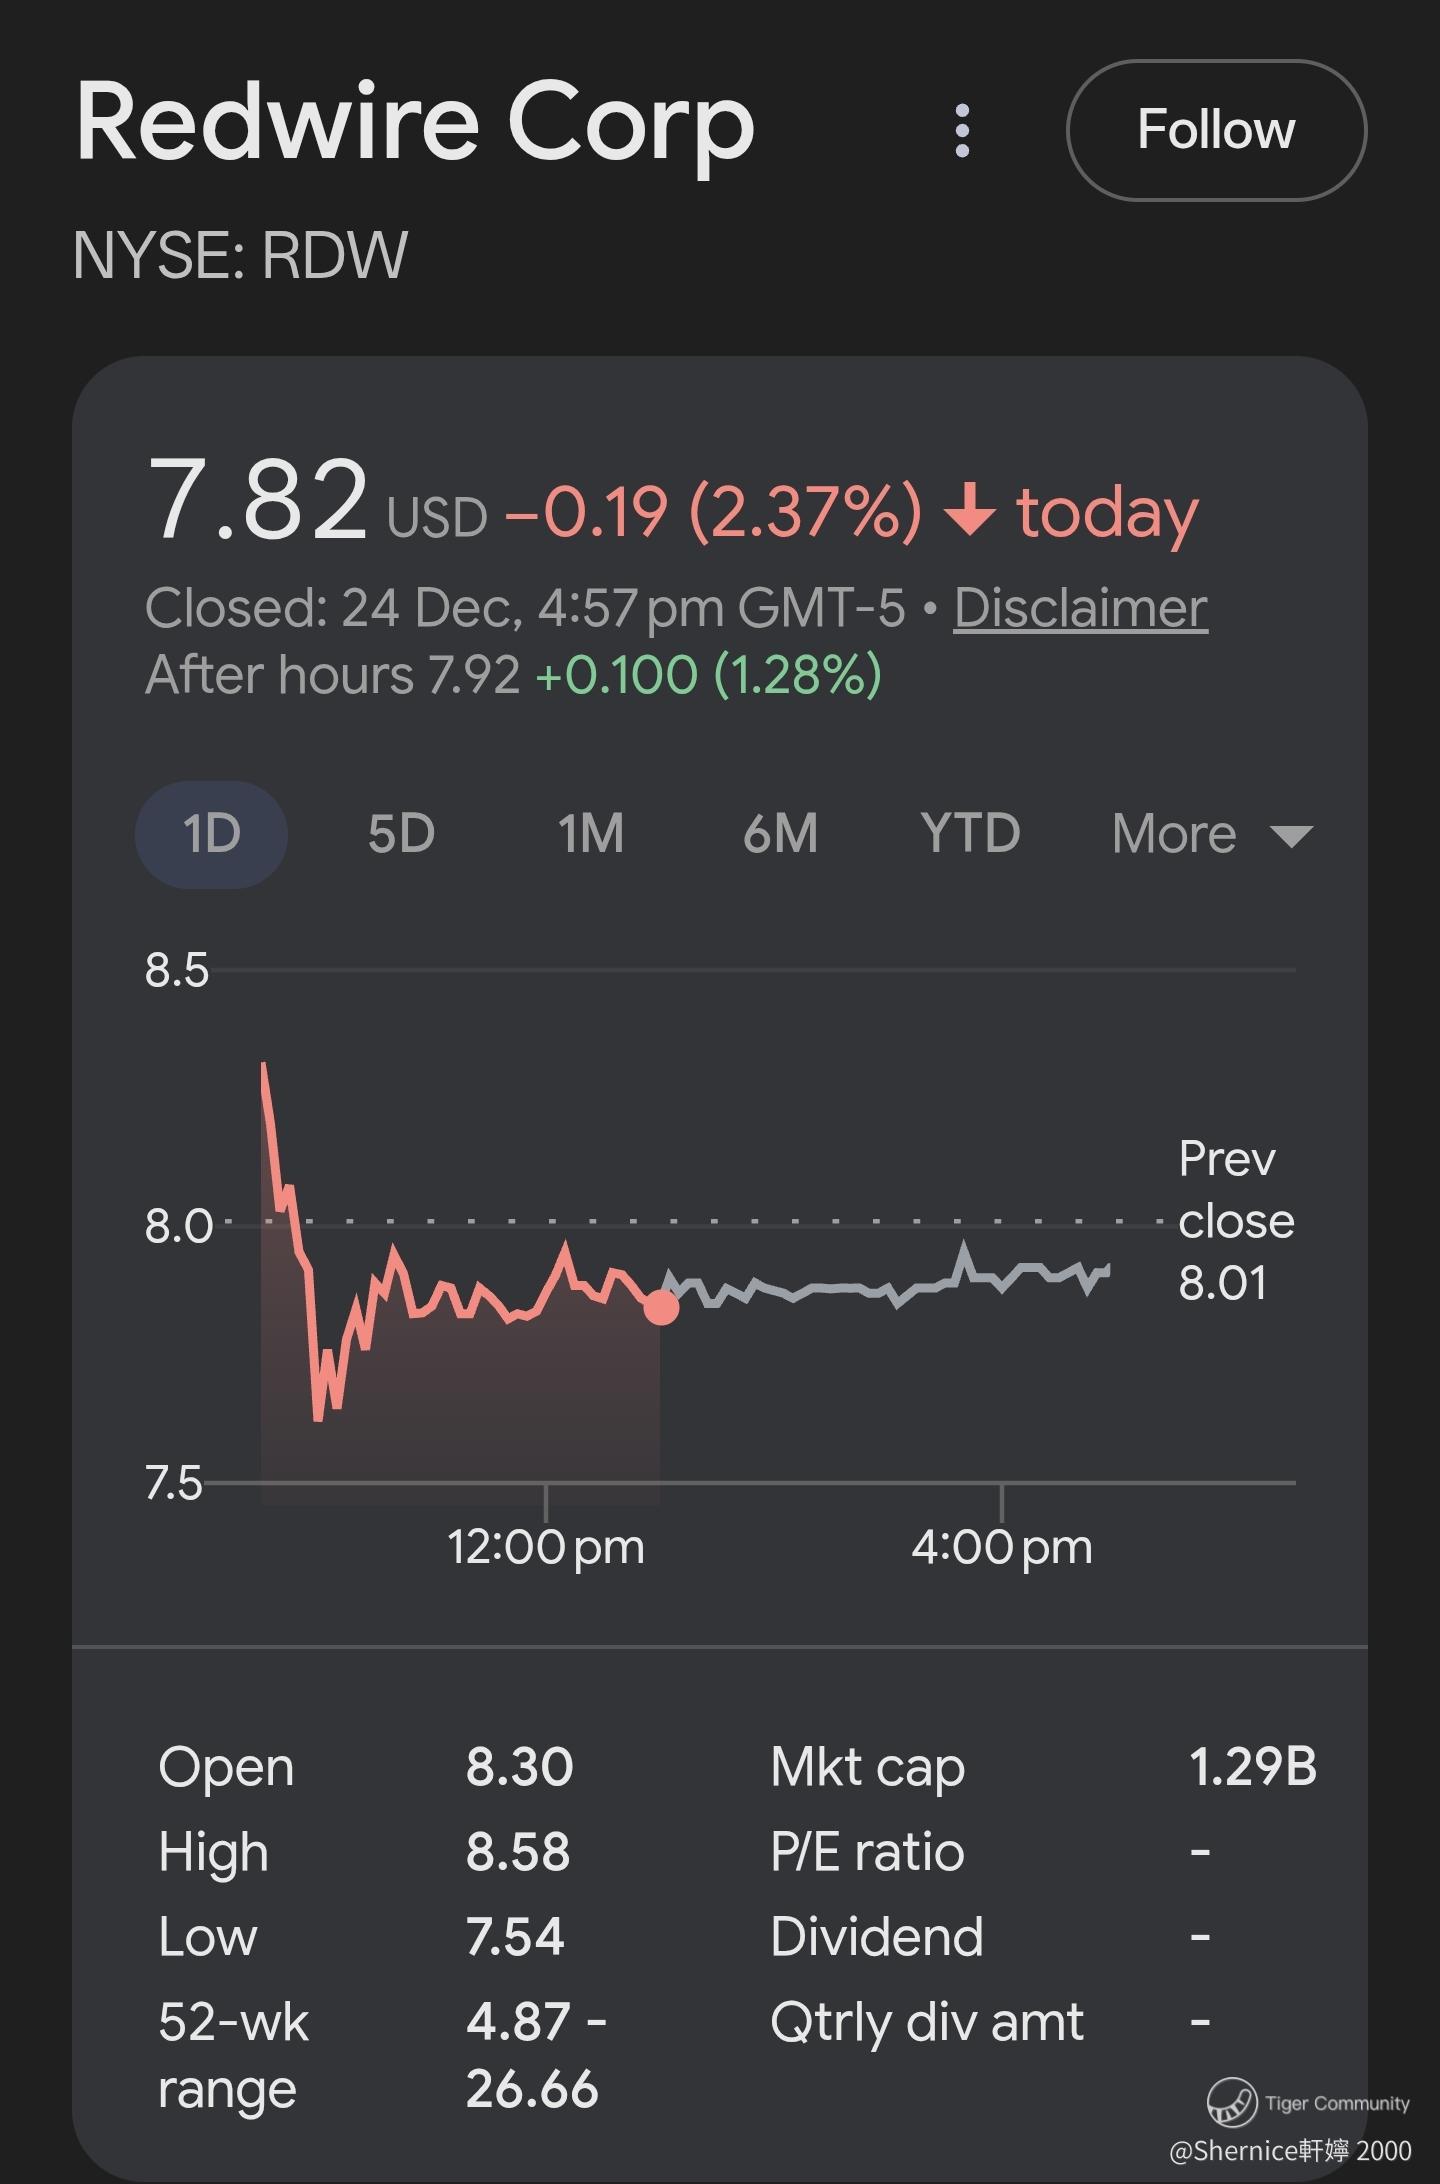Screen dimensions: 1440x2184
Task: Click the Mkt cap value 1.29B
Action: tap(1252, 1767)
